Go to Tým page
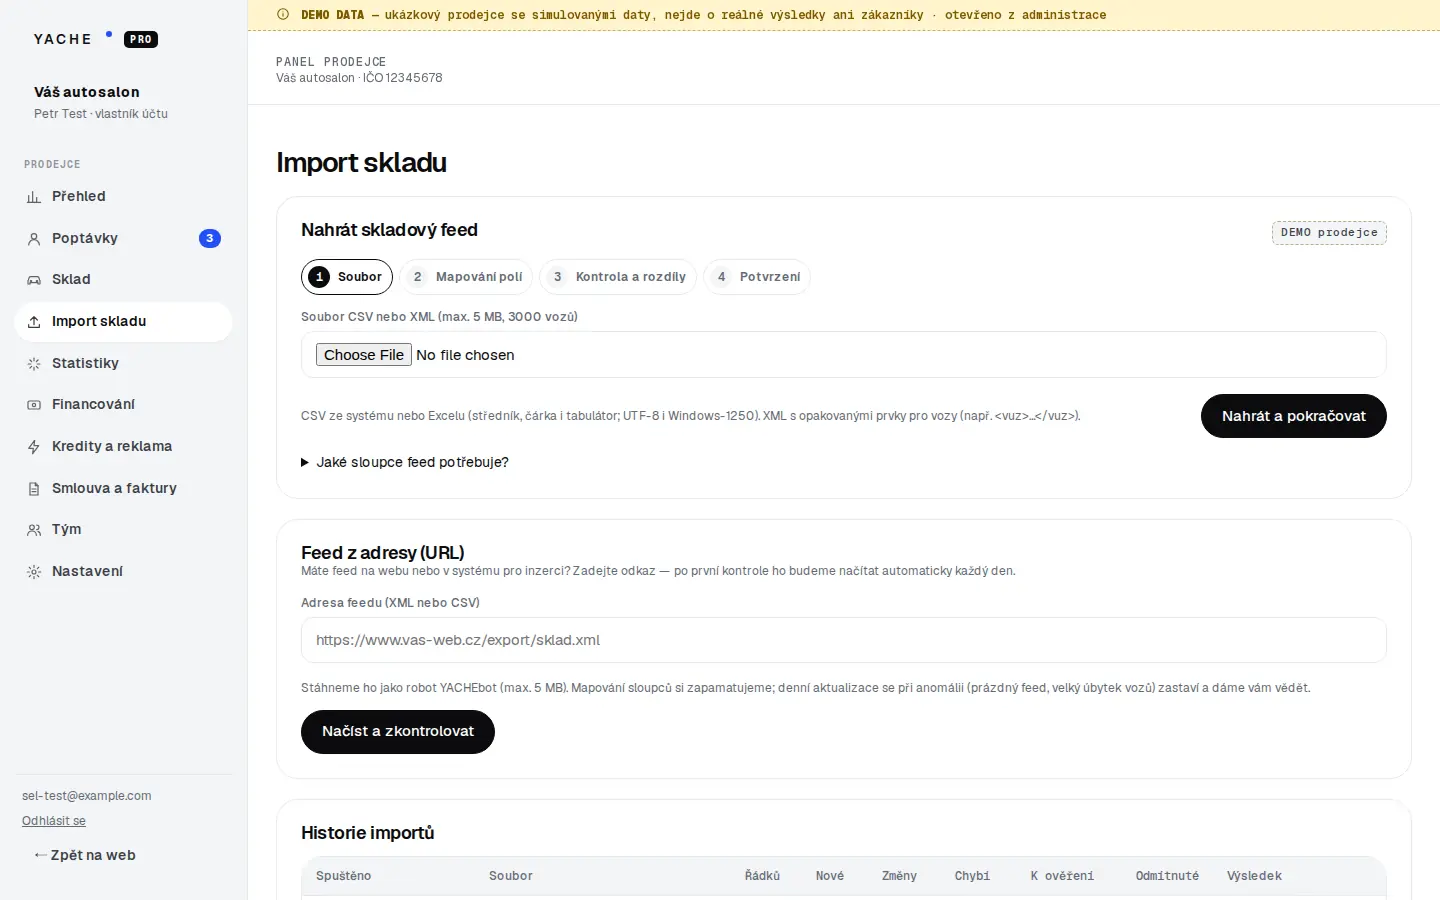 point(123,530)
